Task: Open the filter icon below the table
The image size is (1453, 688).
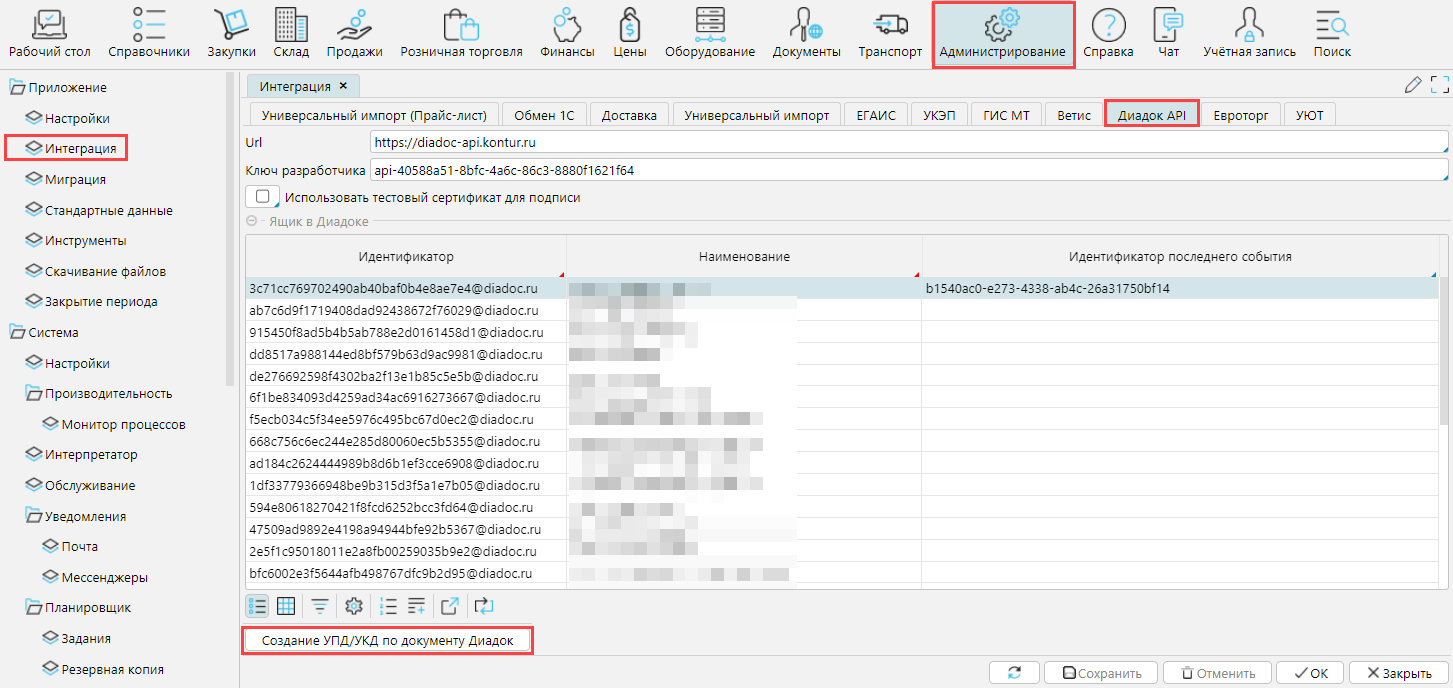Action: [319, 605]
